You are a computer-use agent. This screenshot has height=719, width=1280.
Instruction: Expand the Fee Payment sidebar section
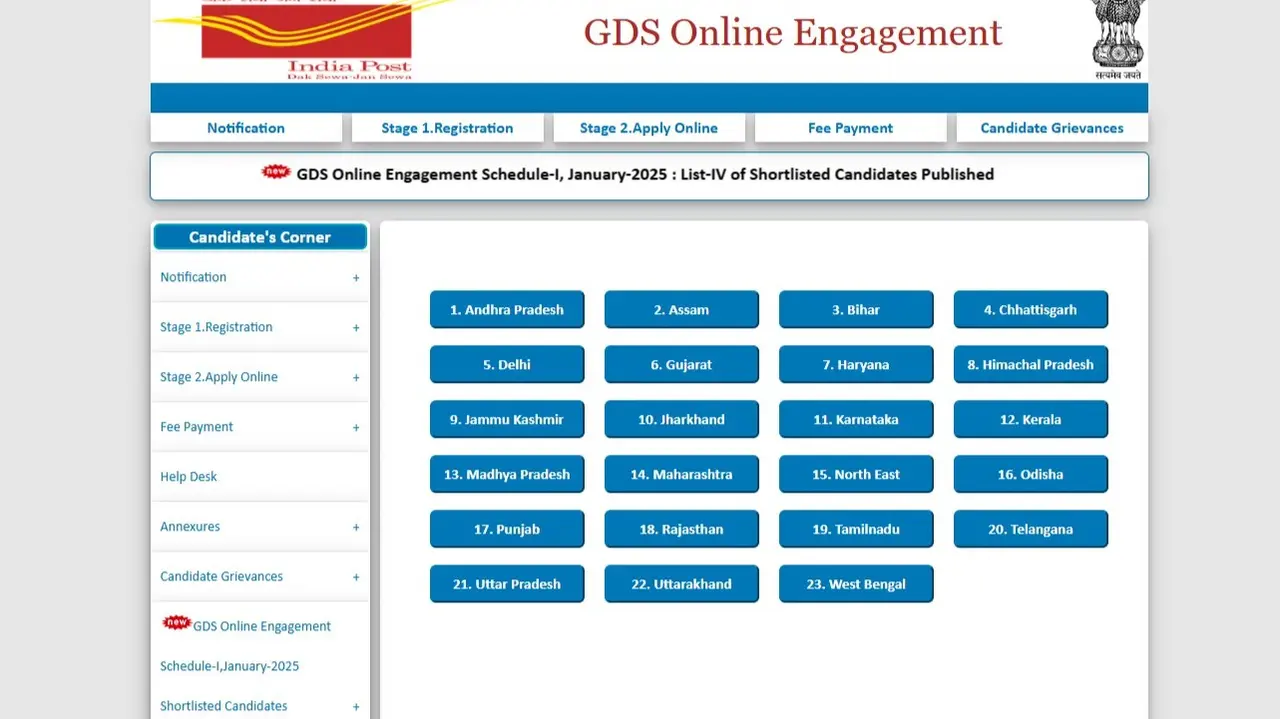pyautogui.click(x=356, y=427)
